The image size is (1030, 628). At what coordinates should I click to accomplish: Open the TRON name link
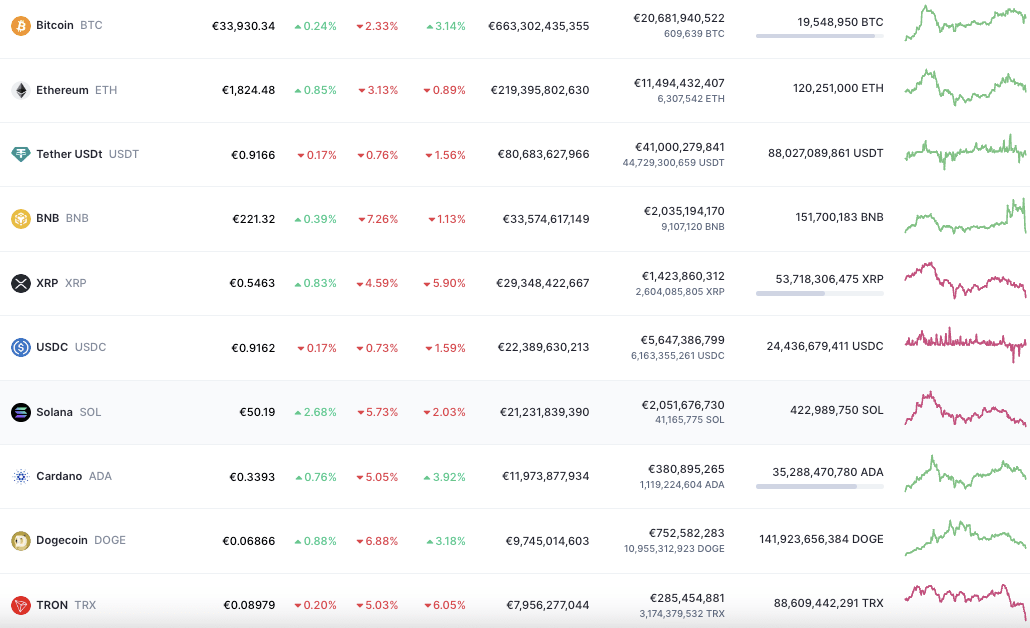pyautogui.click(x=52, y=605)
